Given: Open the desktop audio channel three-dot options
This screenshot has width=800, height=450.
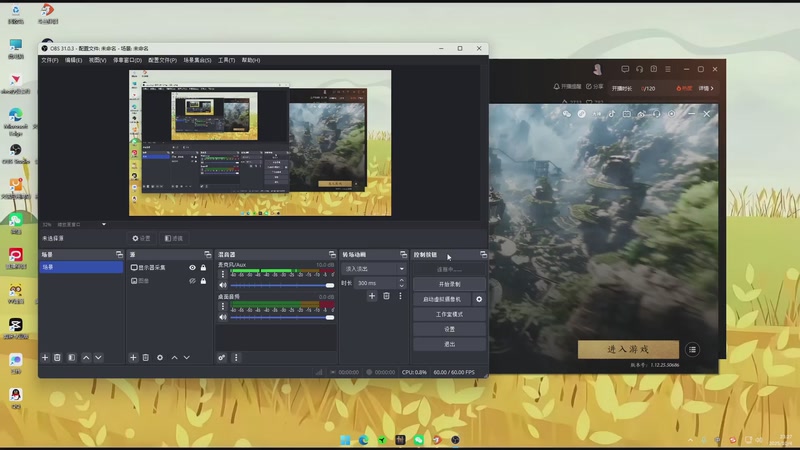Looking at the screenshot, I should pos(222,306).
